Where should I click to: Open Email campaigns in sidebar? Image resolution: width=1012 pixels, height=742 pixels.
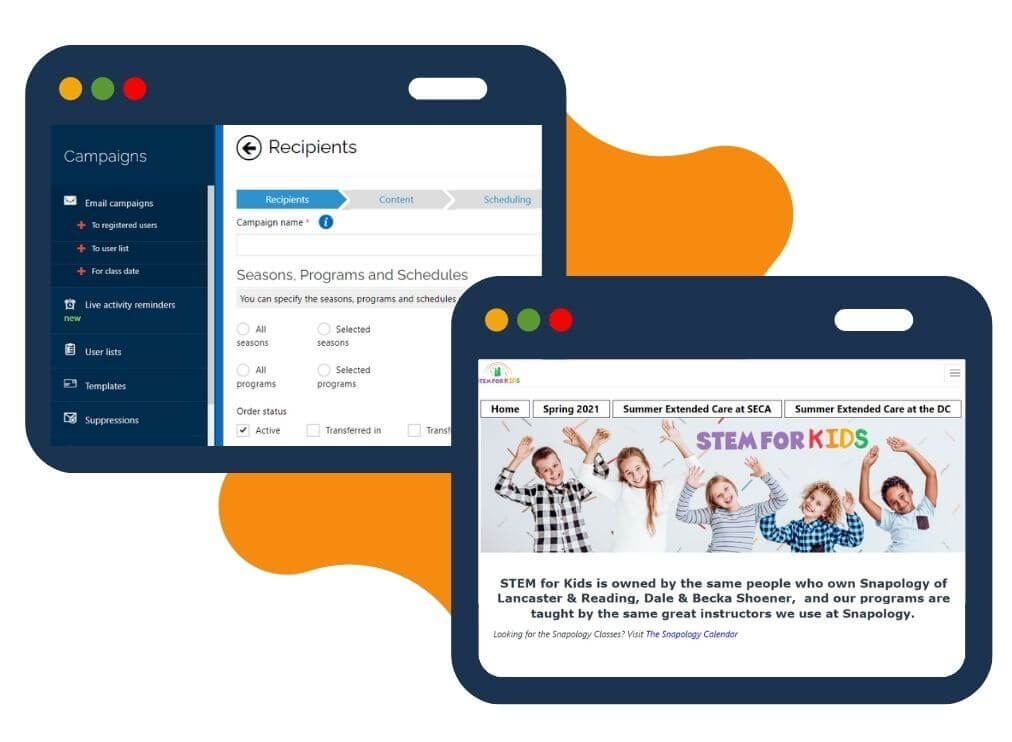(x=119, y=203)
